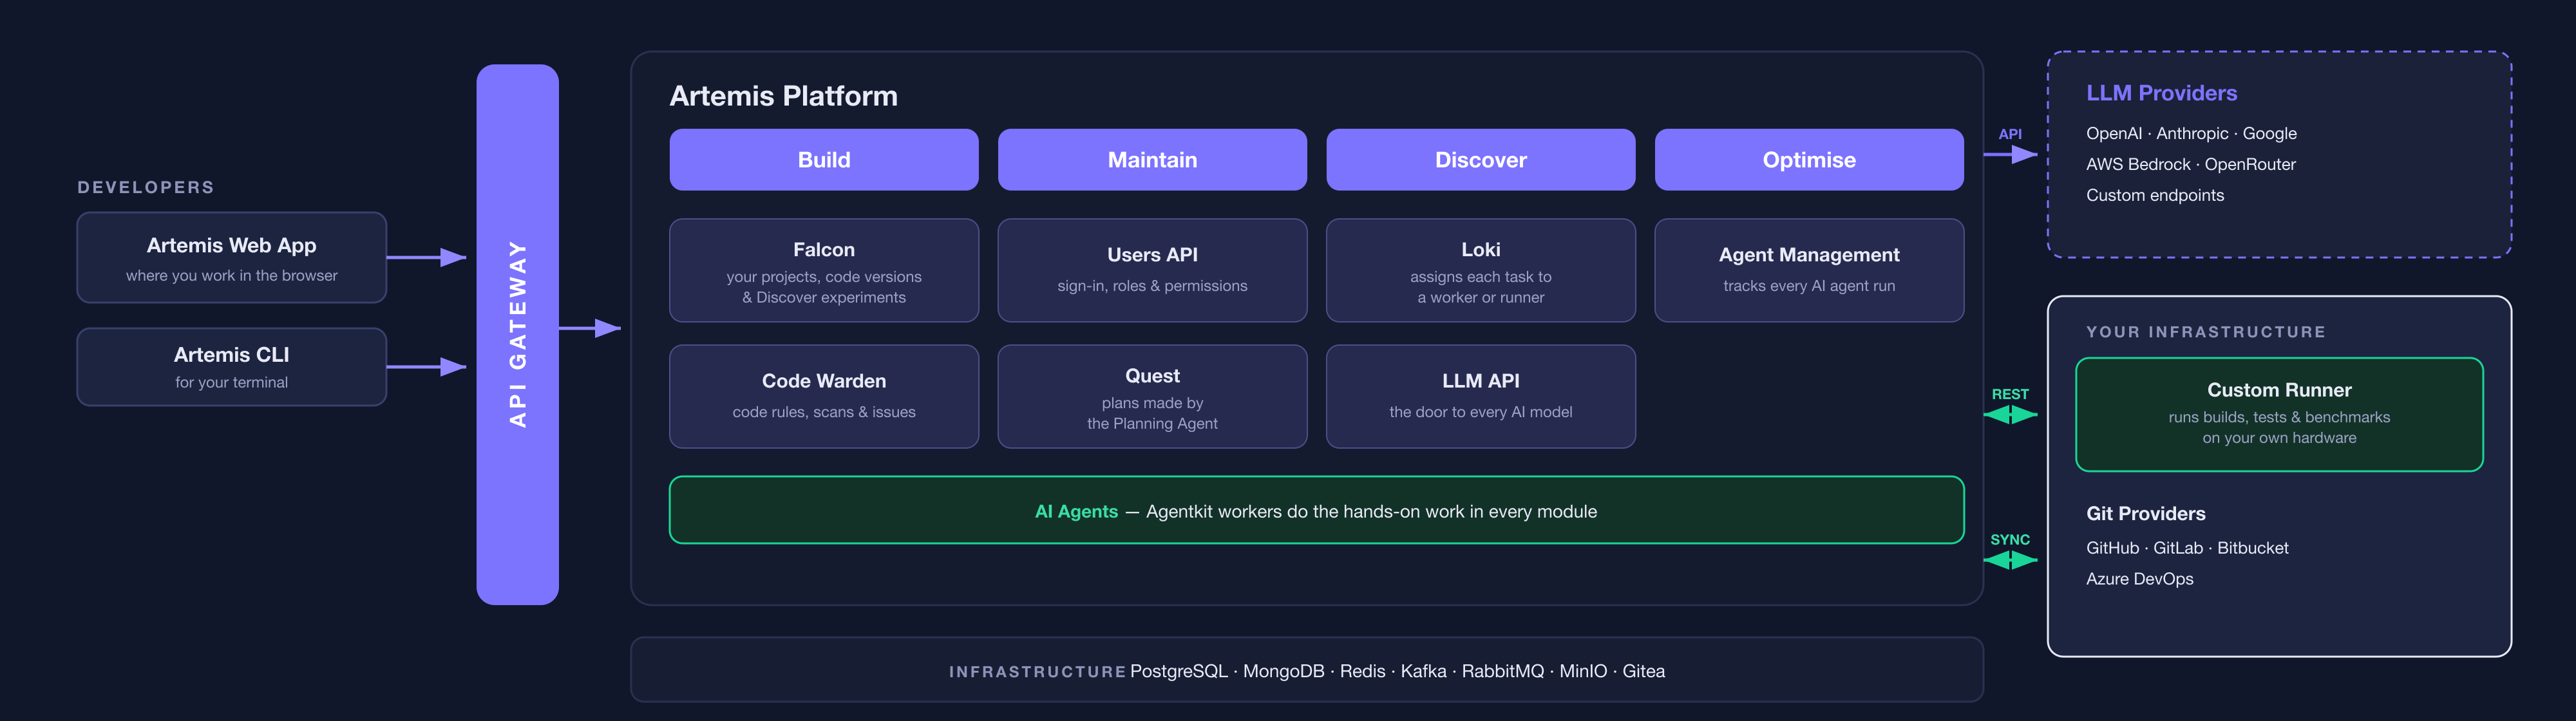Click the 'RabbitMQ' text in bottom bar
The width and height of the screenshot is (2576, 721).
point(1502,671)
